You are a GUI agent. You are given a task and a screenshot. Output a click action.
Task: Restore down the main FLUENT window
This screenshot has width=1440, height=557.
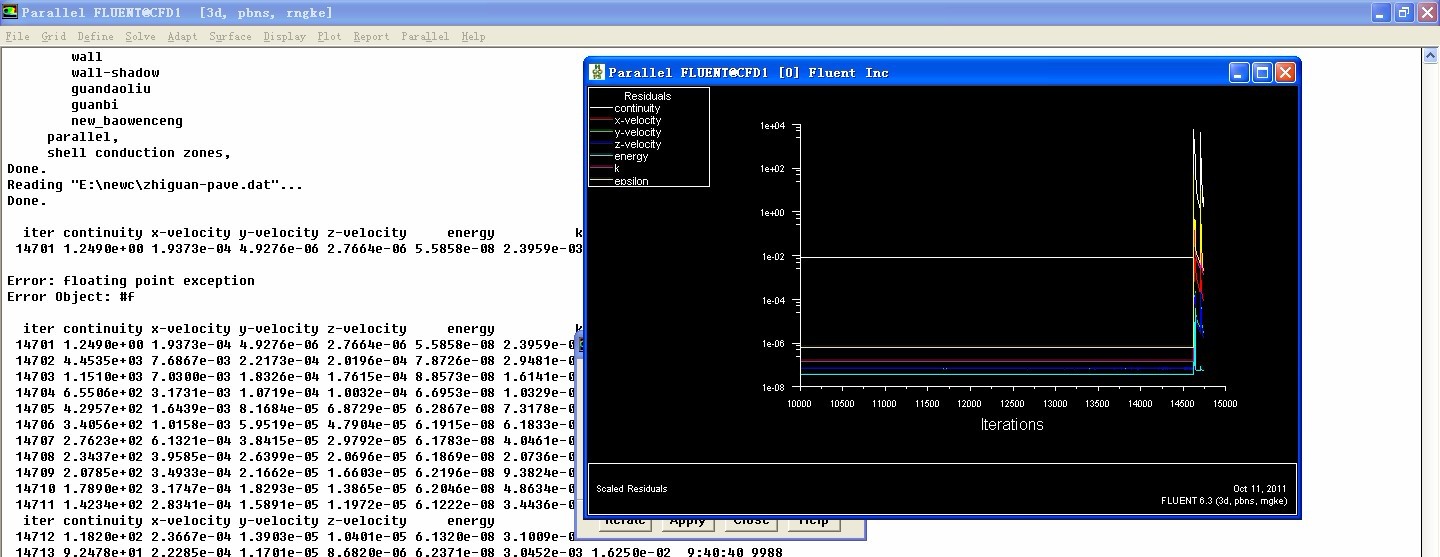coord(1403,12)
